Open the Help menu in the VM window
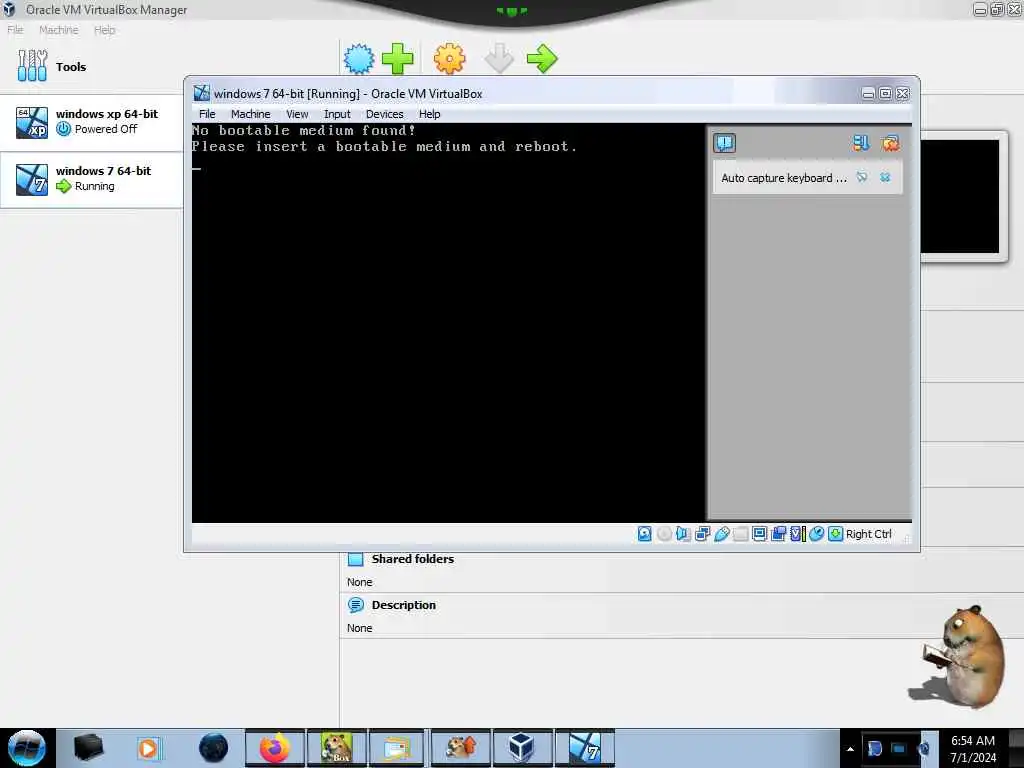This screenshot has height=768, width=1024. 430,114
